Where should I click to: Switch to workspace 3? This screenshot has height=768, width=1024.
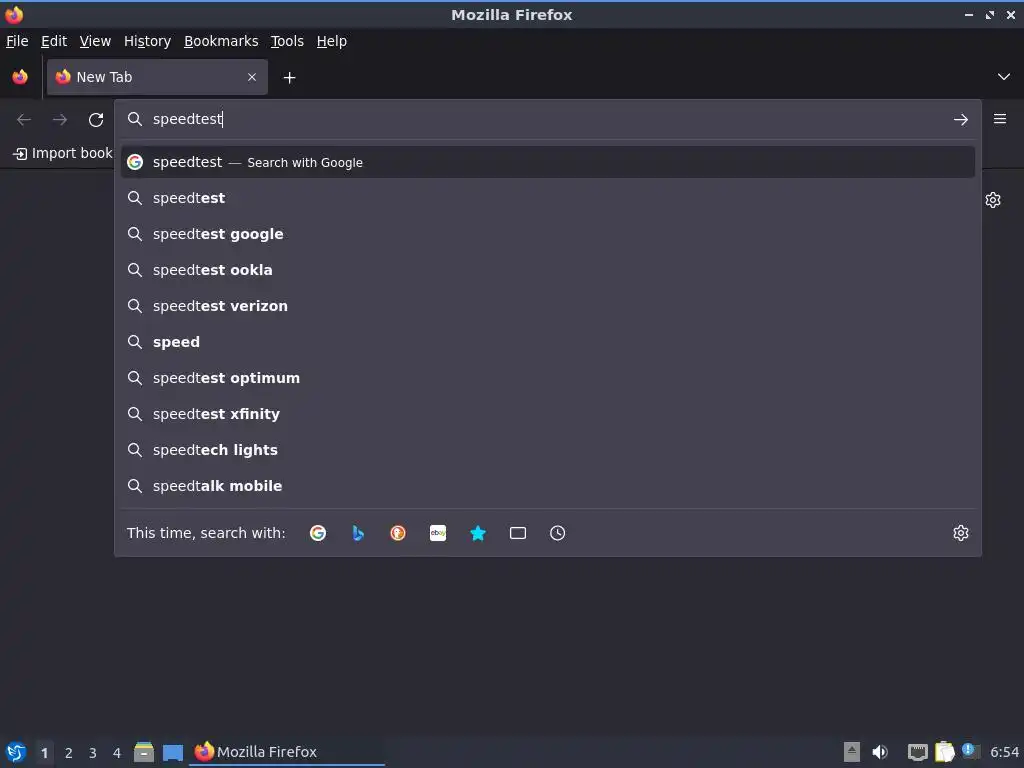pos(93,753)
